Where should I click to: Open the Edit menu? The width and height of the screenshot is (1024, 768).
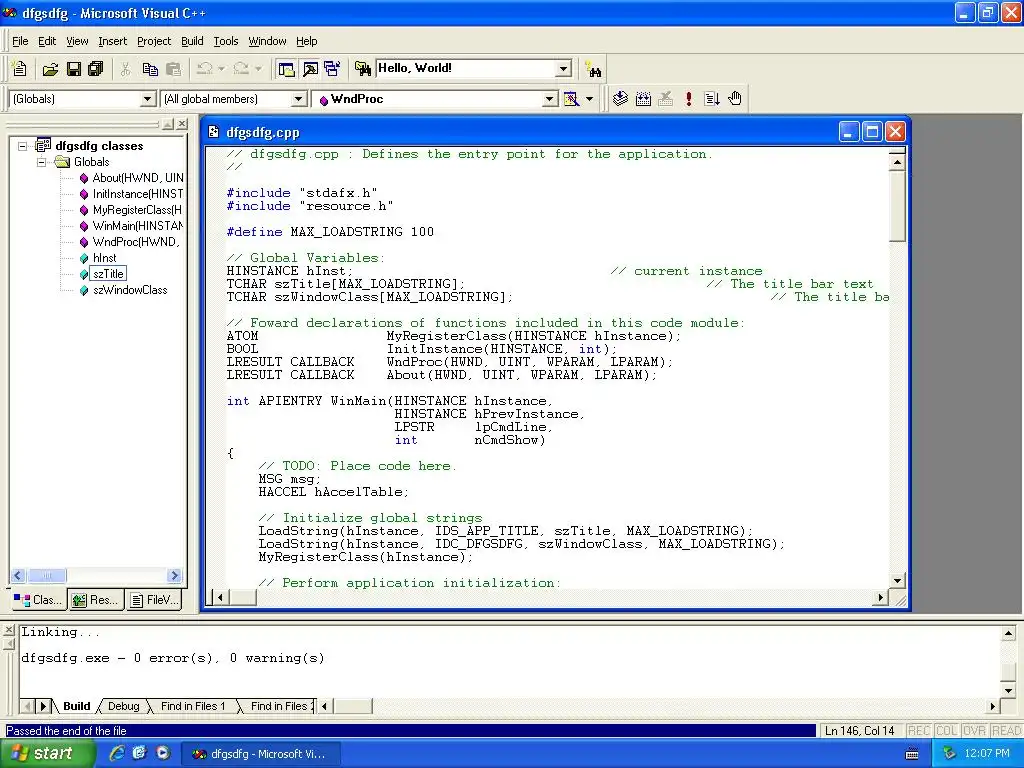coord(47,41)
